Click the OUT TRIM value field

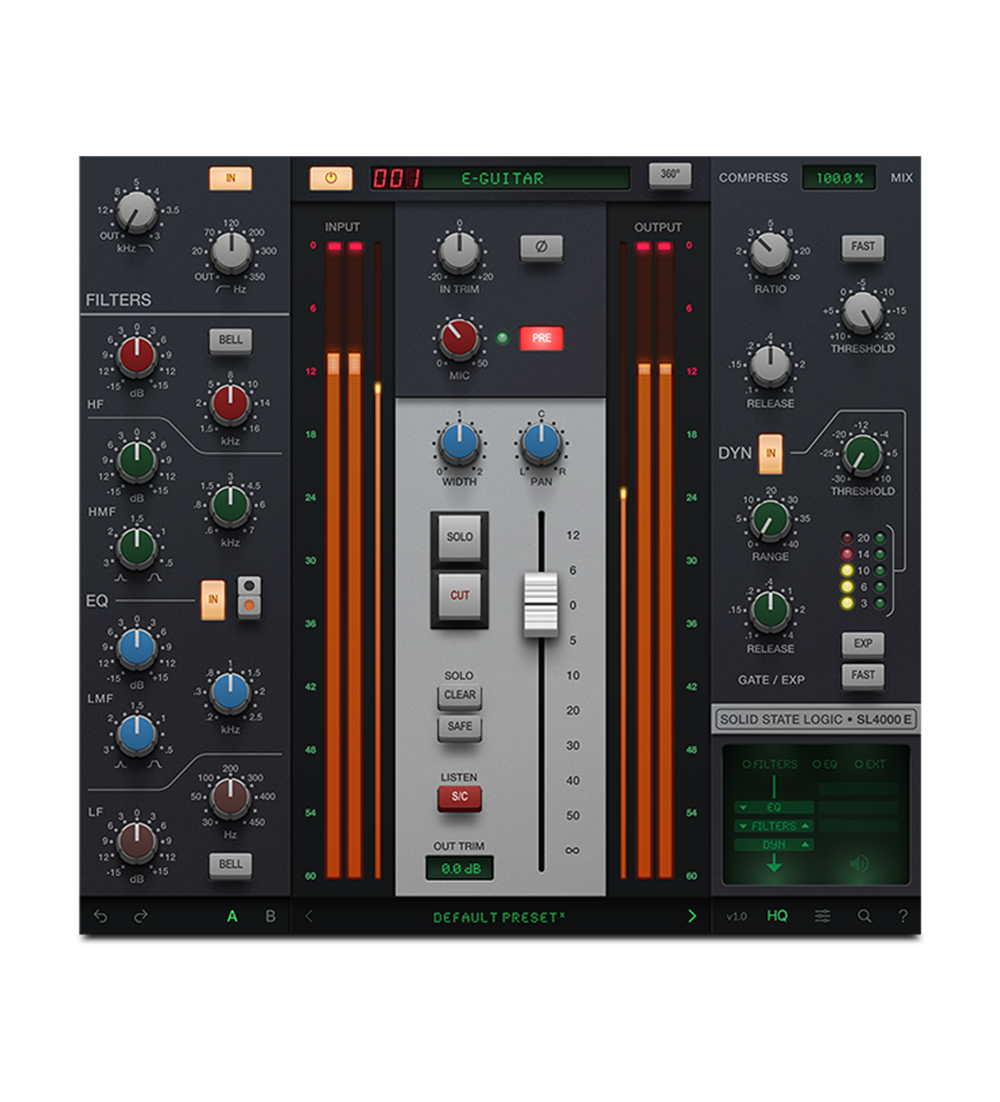tap(460, 868)
